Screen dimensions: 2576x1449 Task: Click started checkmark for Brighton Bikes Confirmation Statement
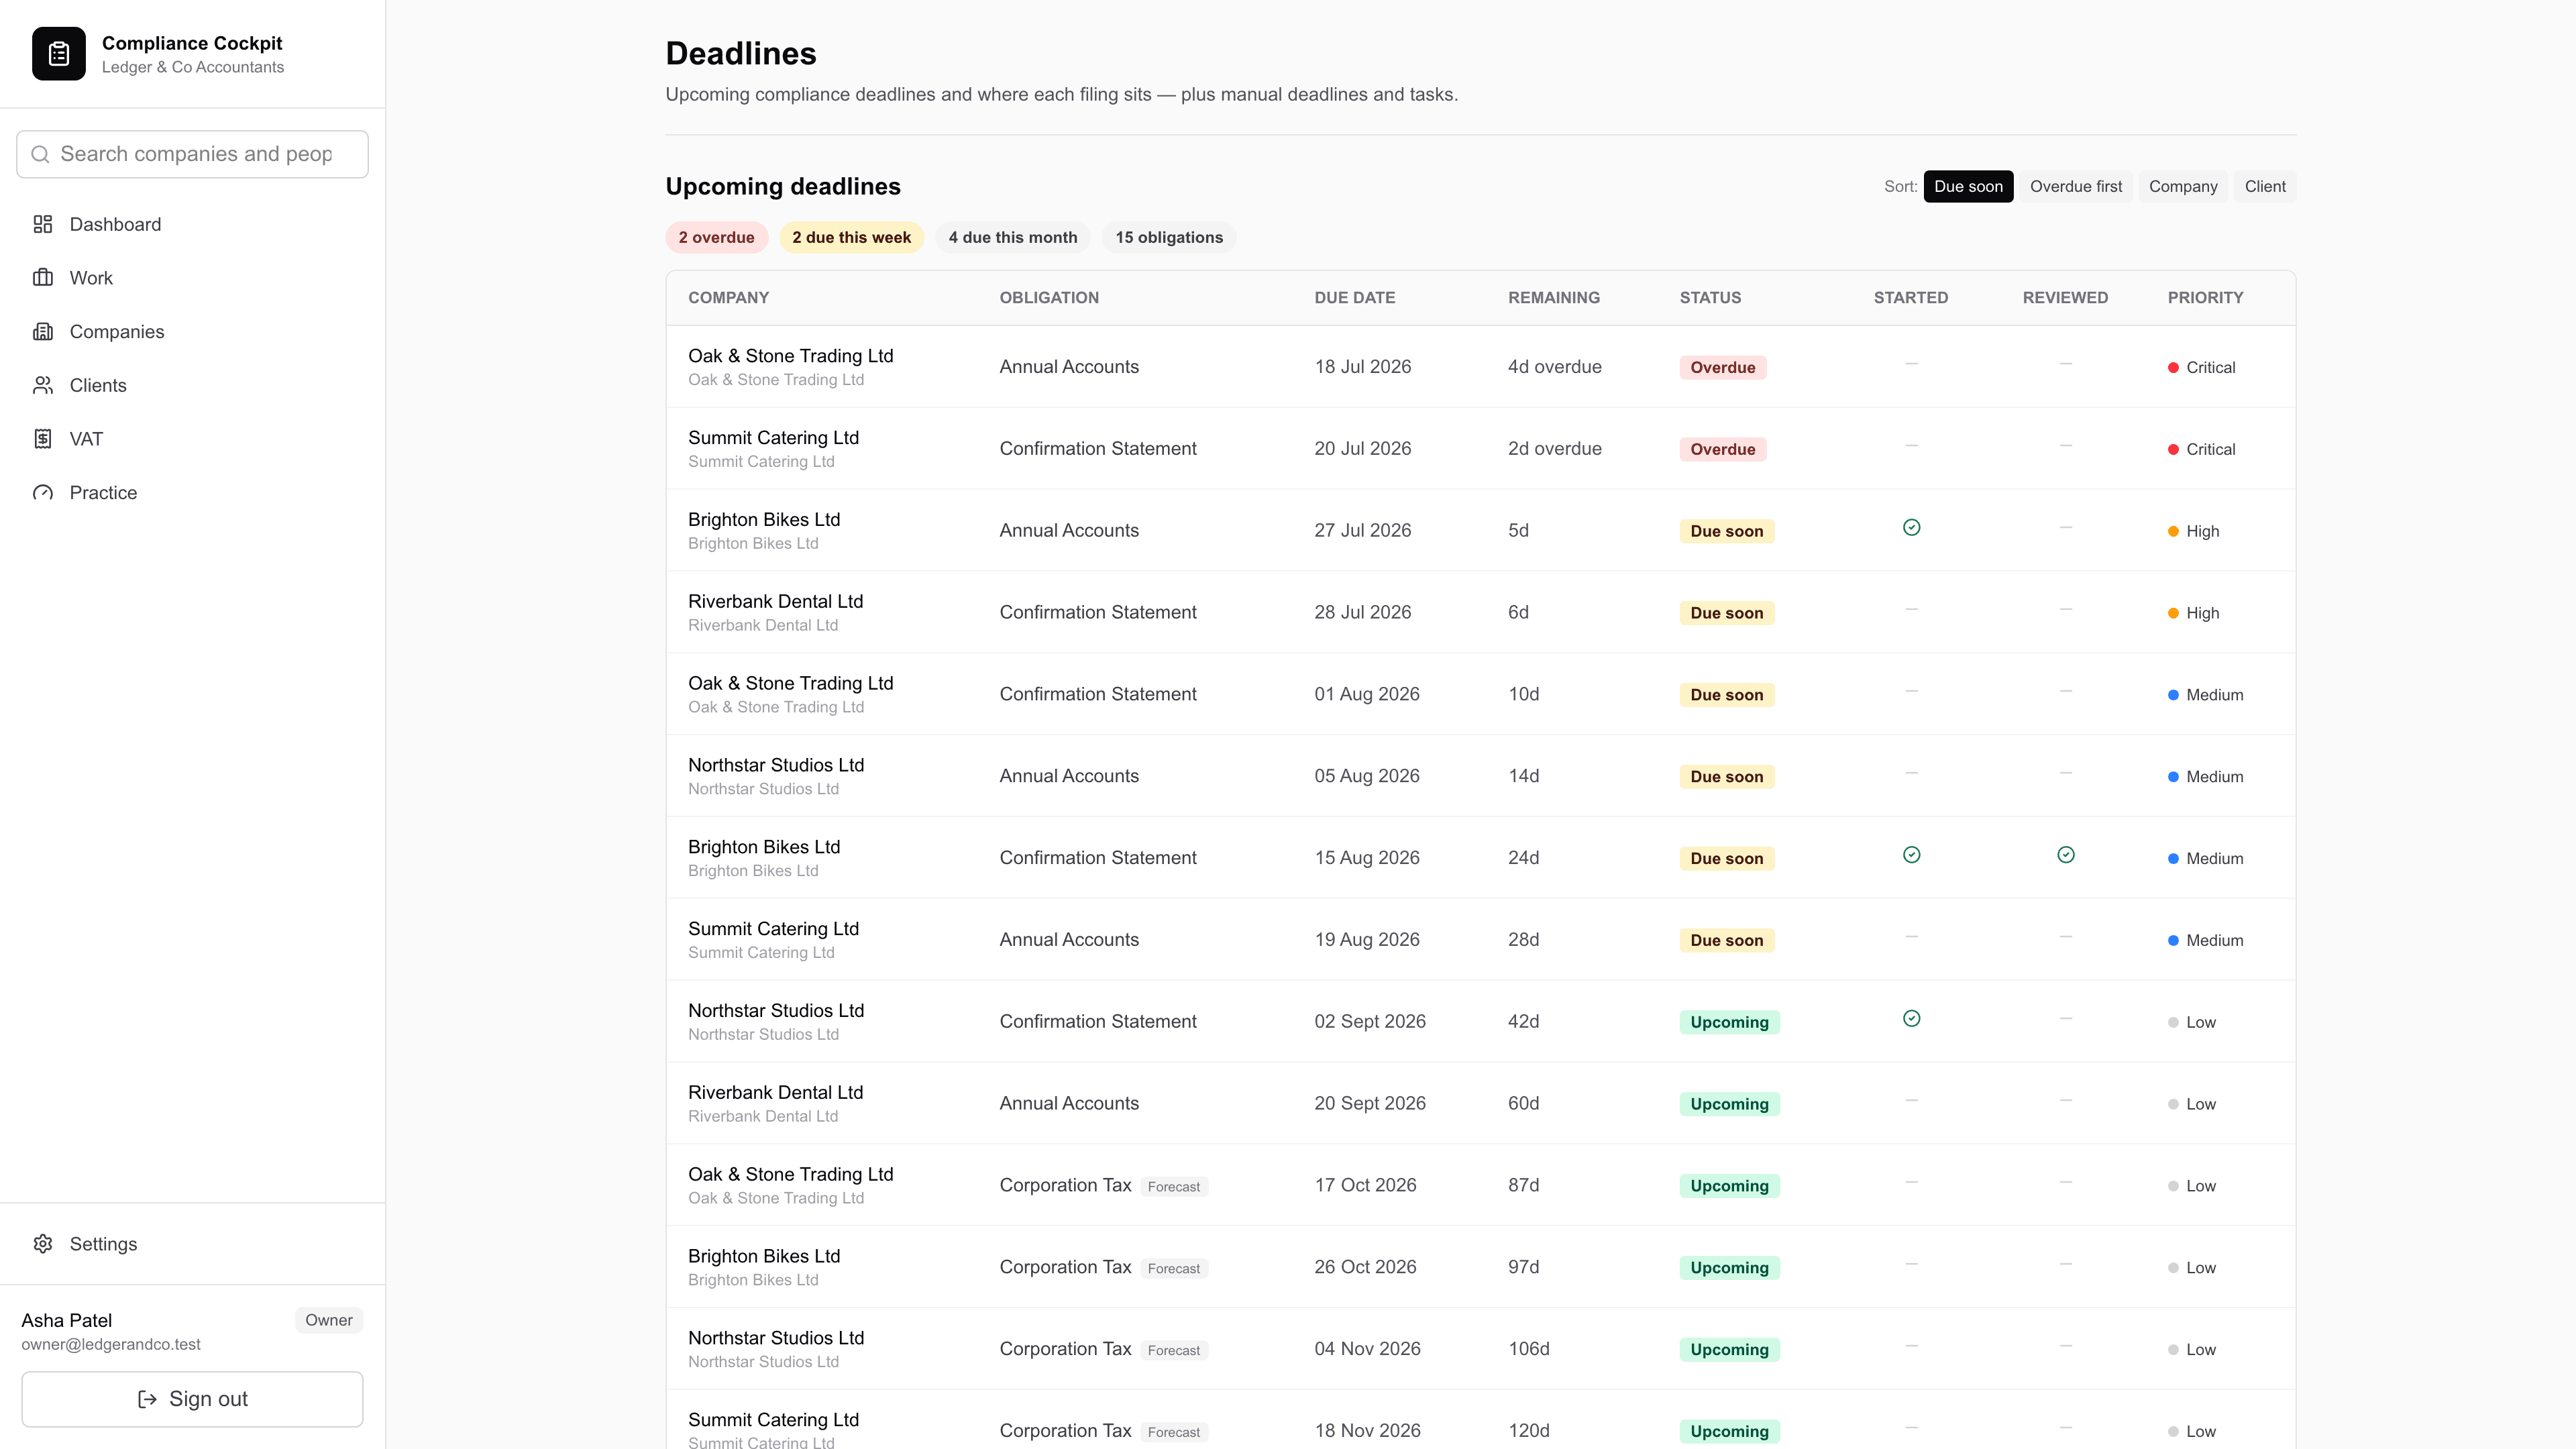click(x=1911, y=855)
